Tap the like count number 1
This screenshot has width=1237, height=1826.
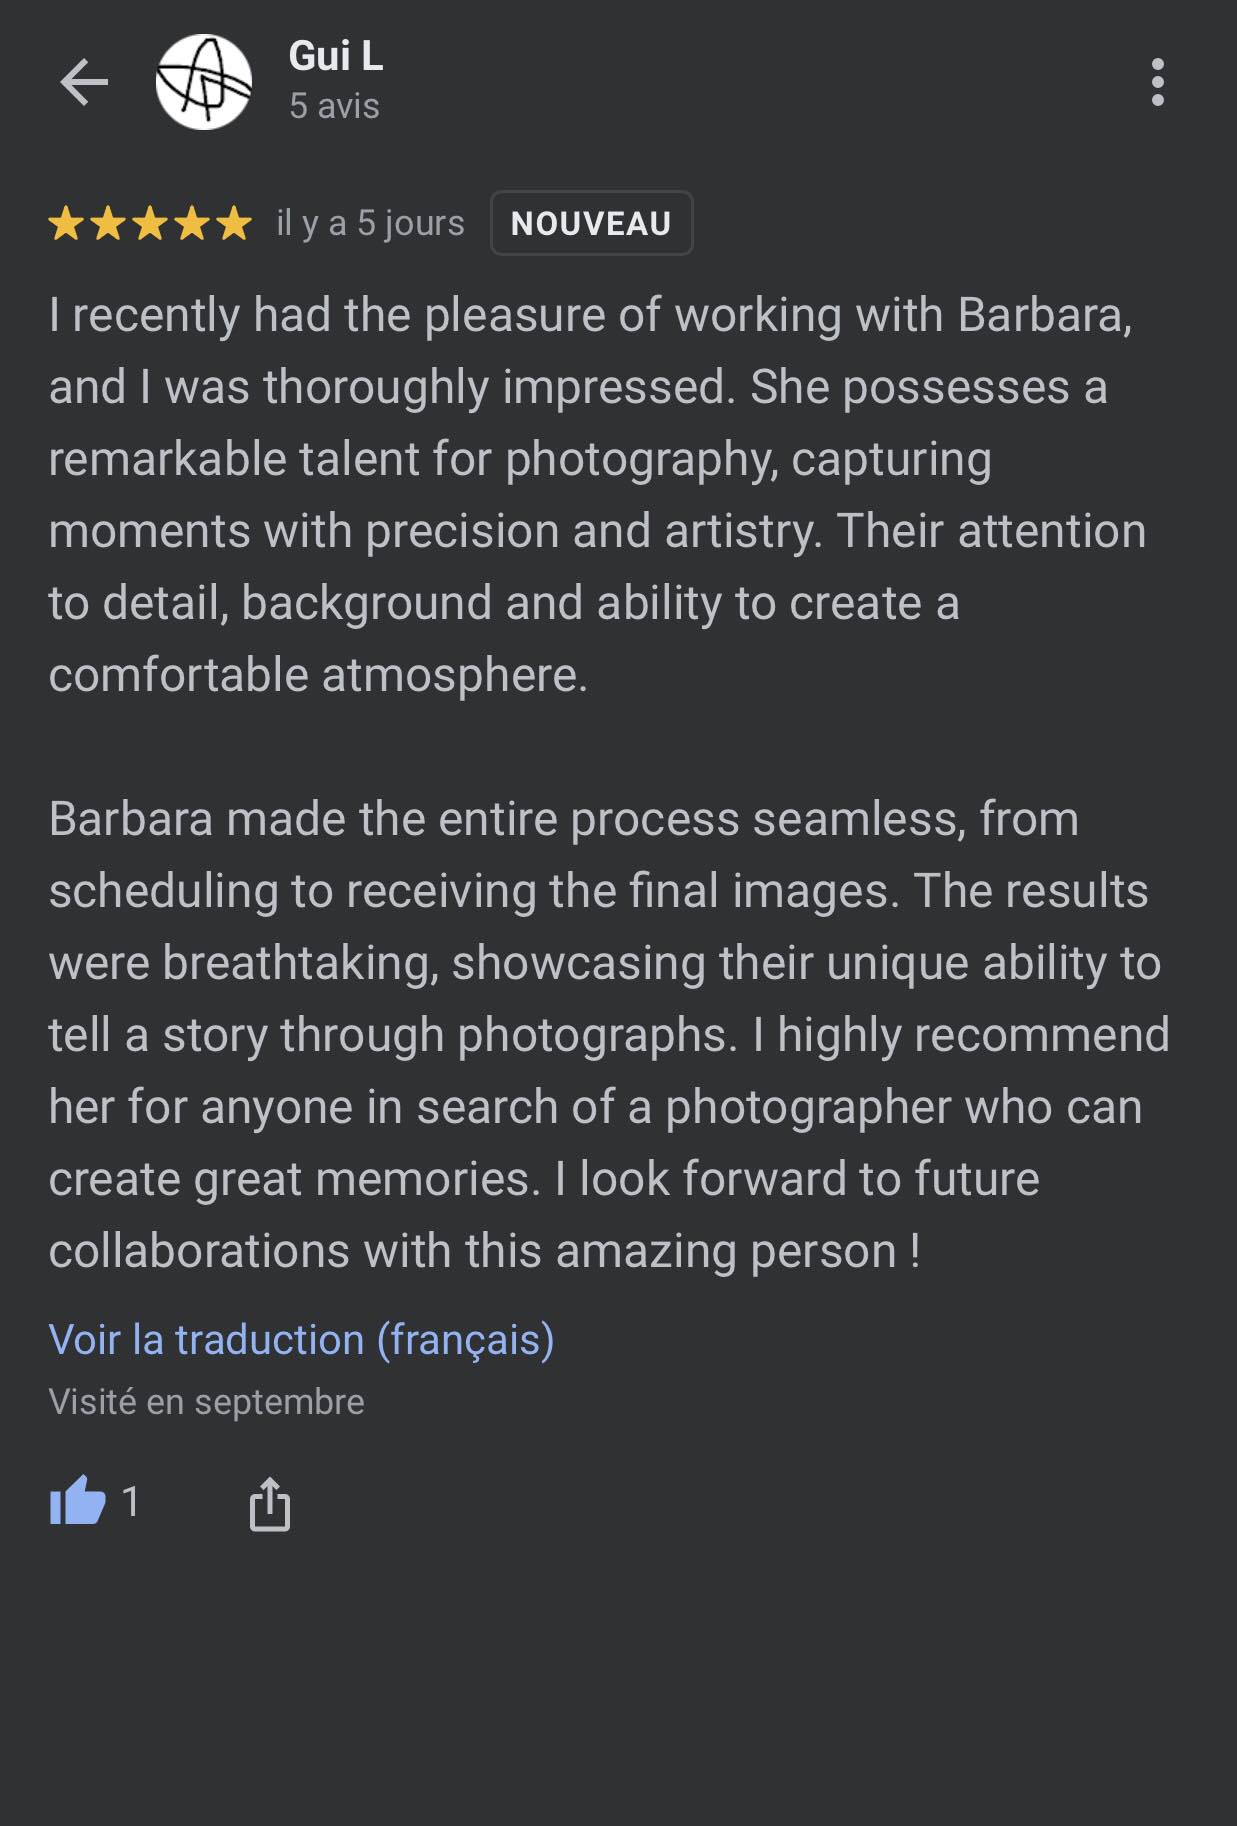(131, 1501)
